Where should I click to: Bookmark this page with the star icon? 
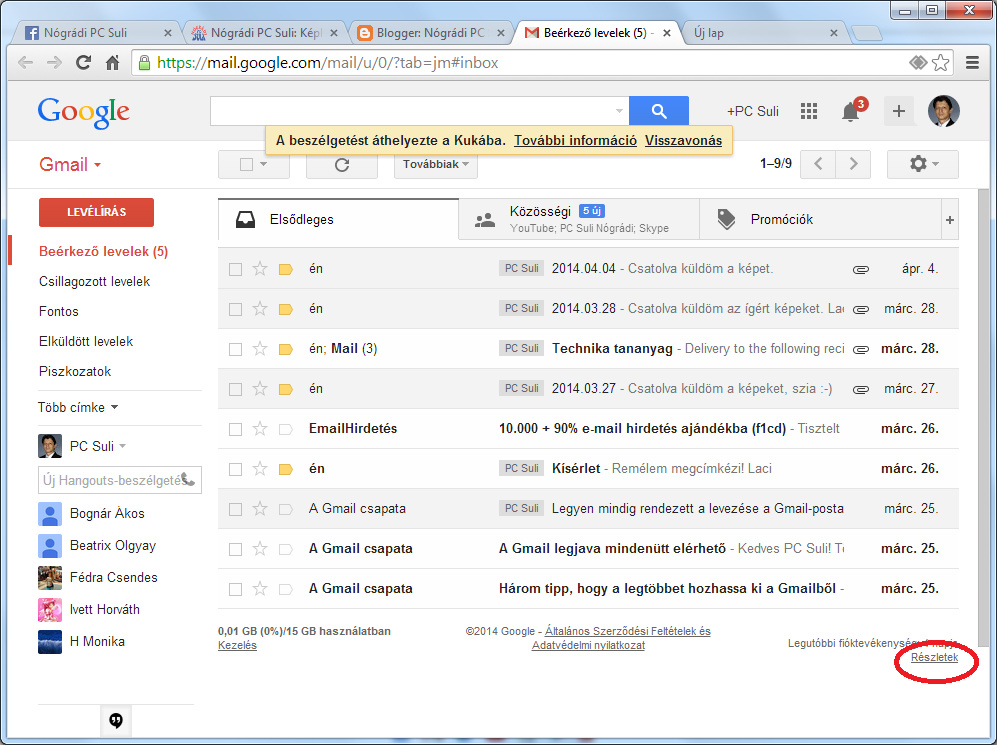[x=940, y=62]
